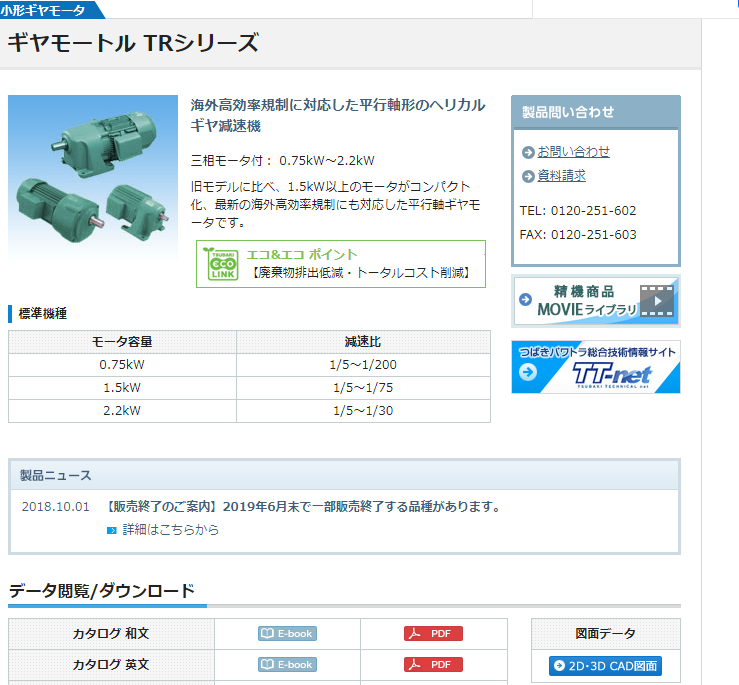
Task: Download the Japanese catalog PDF
Action: (433, 633)
